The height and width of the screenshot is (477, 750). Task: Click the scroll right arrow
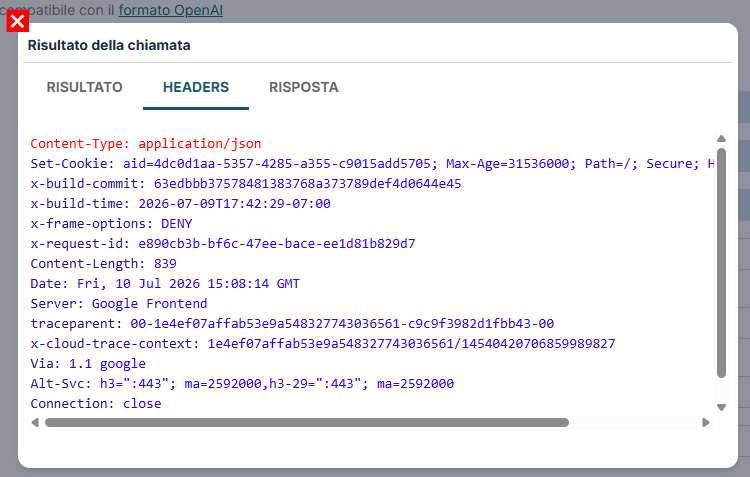[706, 422]
